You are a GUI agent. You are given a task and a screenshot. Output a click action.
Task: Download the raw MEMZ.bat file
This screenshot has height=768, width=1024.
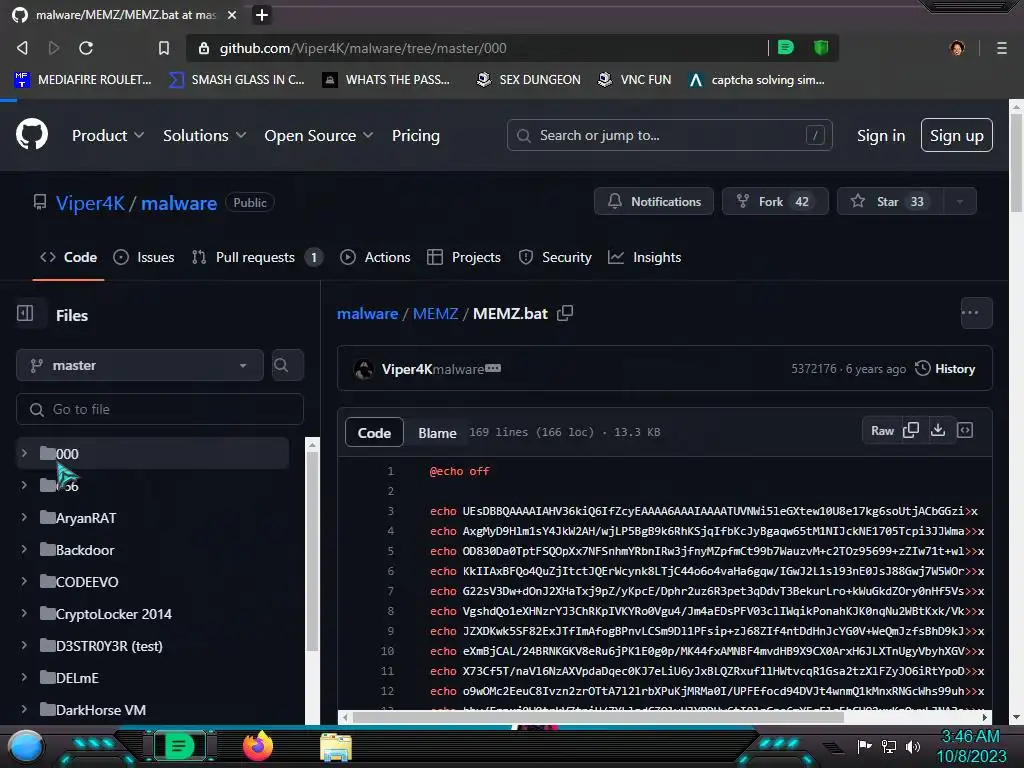pyautogui.click(x=938, y=430)
